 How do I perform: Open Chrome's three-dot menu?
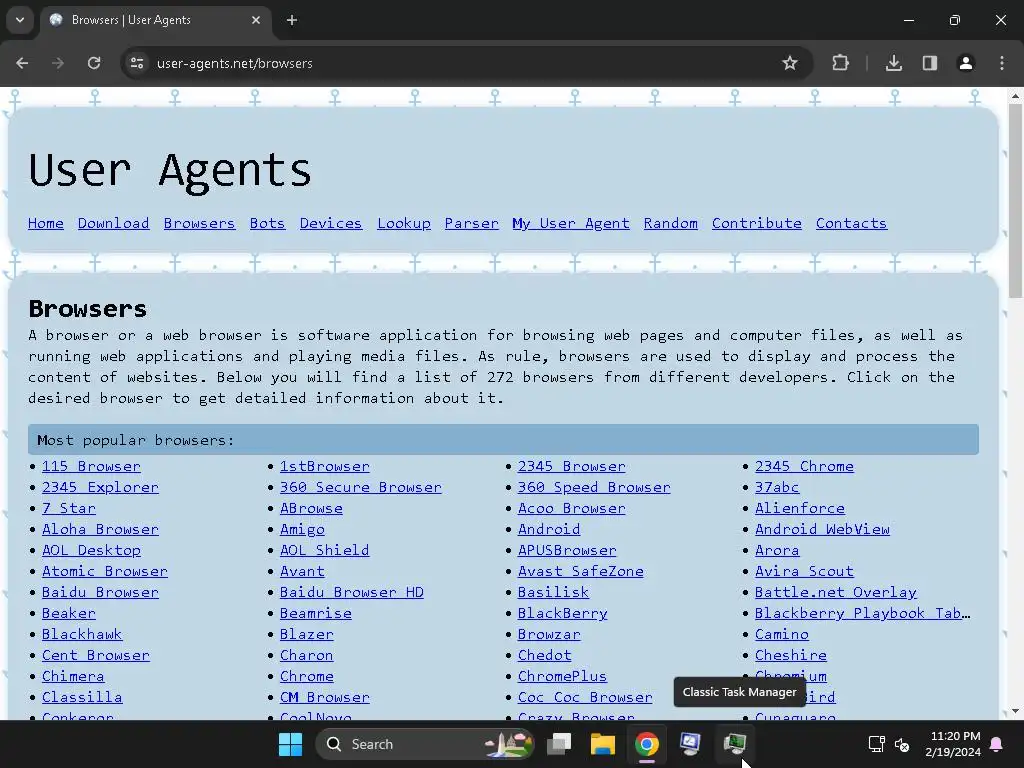point(1002,63)
